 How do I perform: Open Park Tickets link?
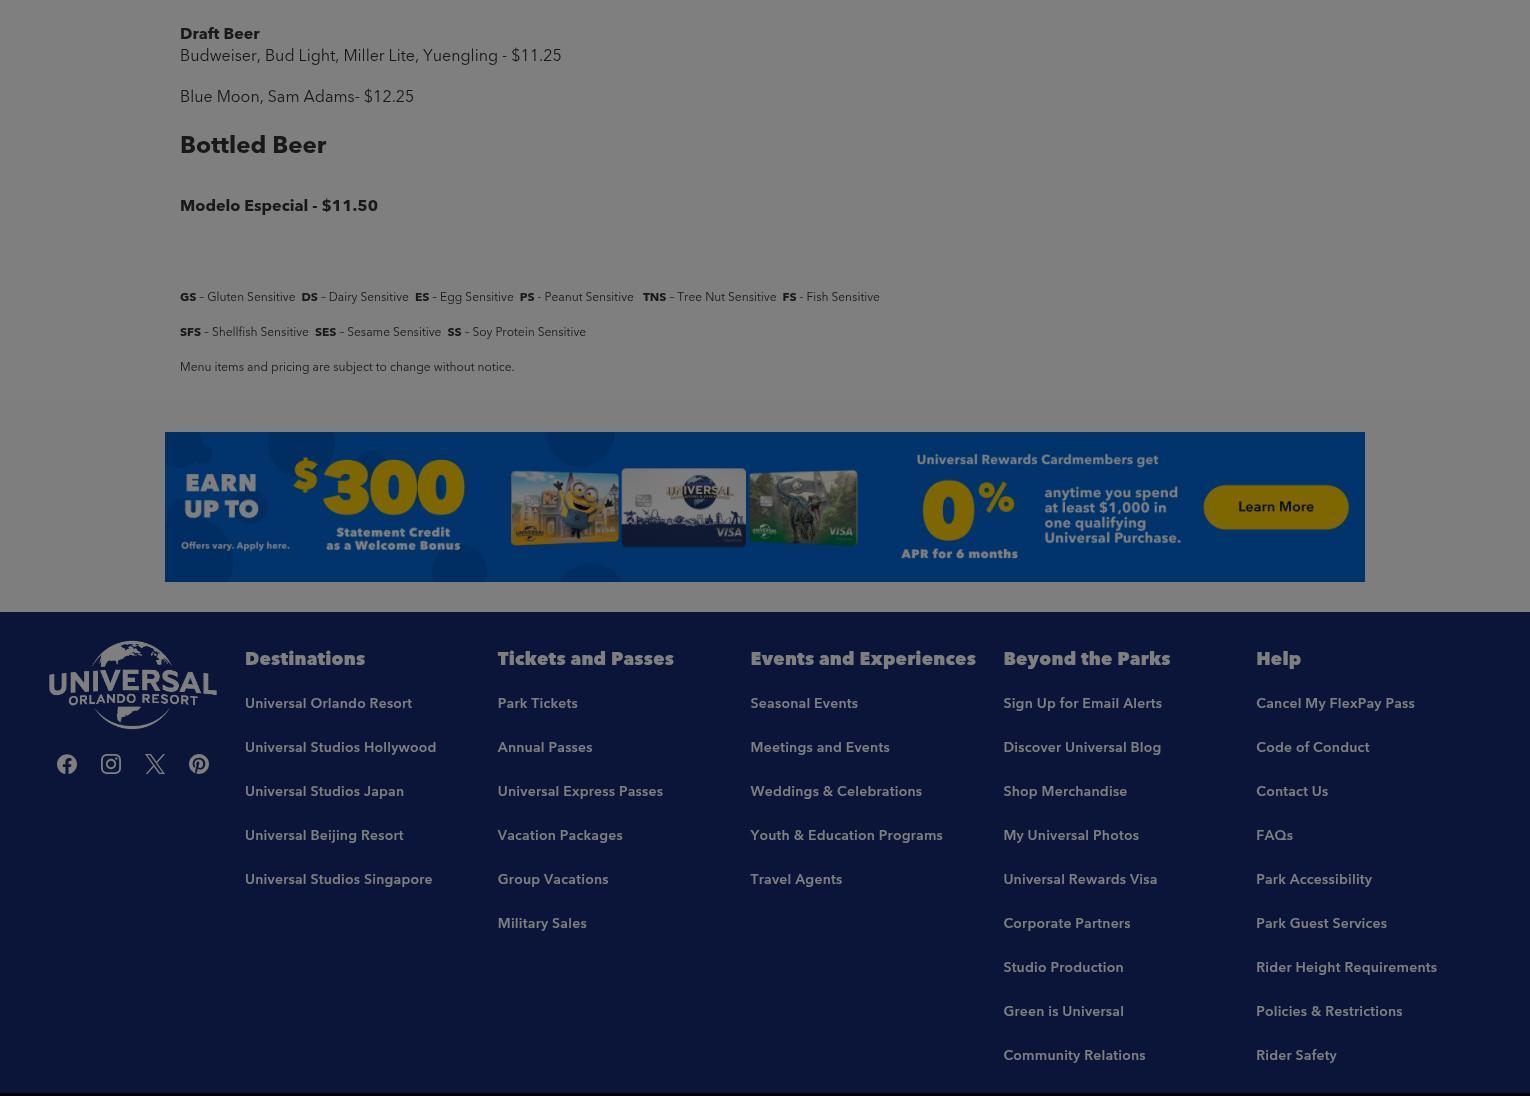tap(537, 704)
